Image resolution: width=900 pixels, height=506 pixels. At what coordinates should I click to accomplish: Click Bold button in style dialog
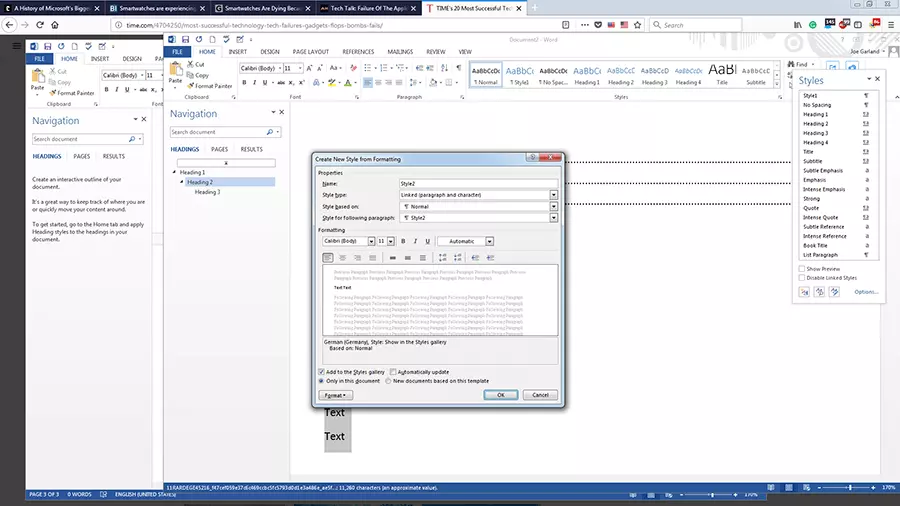(x=403, y=241)
